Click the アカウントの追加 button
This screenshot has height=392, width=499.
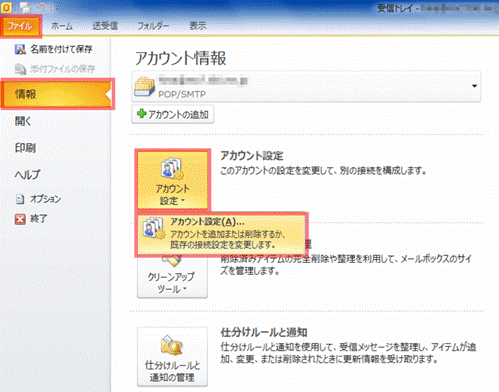(173, 114)
